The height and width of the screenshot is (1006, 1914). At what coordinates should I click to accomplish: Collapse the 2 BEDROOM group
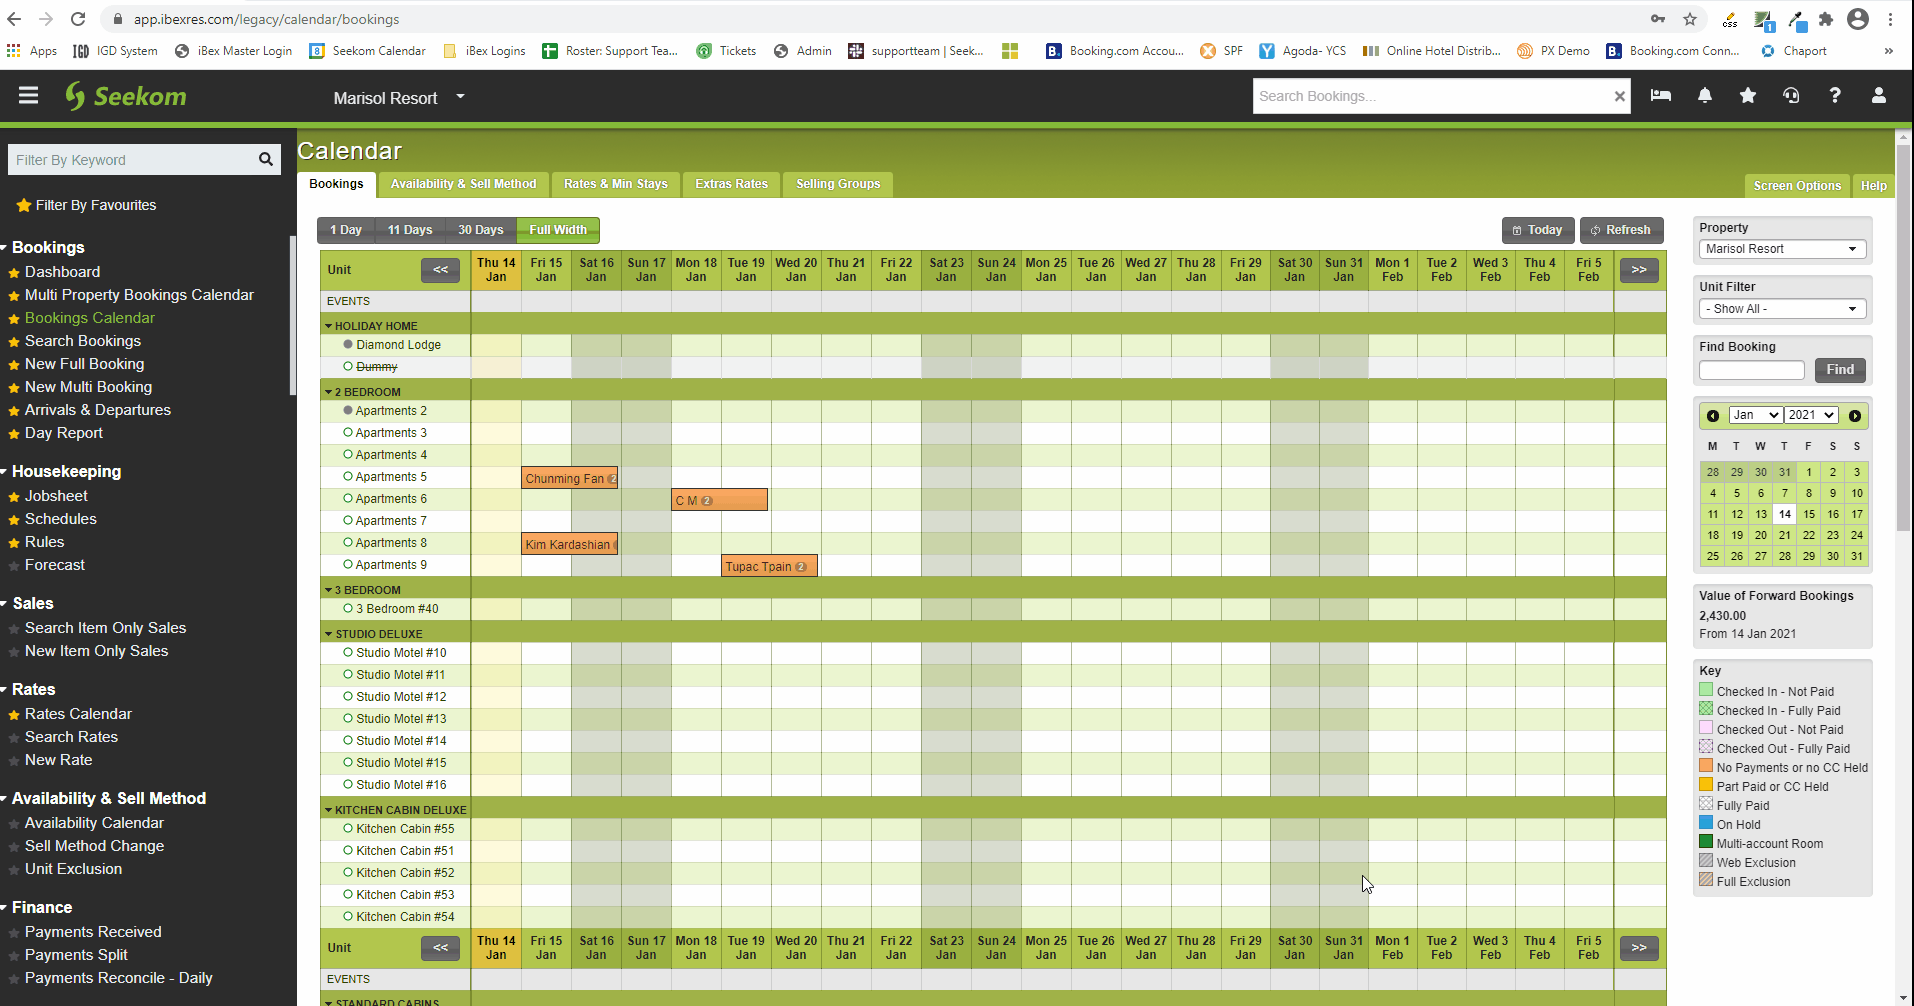(x=328, y=391)
